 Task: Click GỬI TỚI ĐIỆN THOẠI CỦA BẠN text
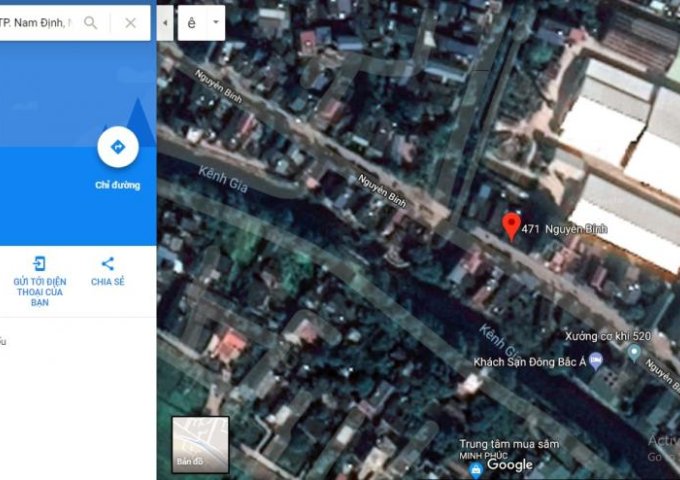[39, 291]
